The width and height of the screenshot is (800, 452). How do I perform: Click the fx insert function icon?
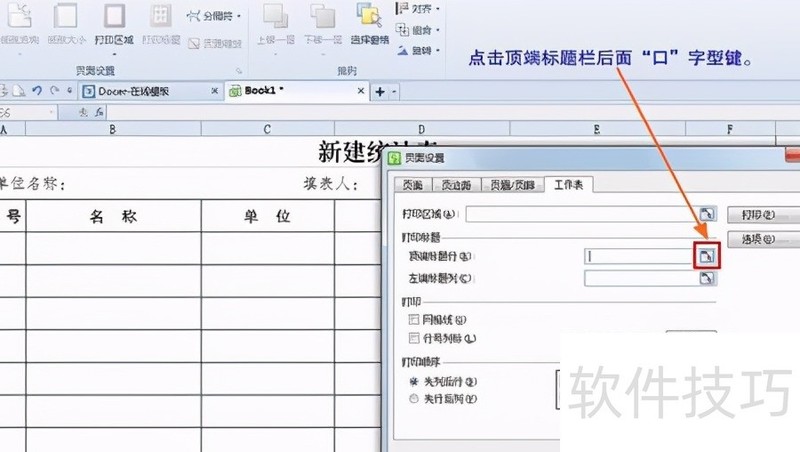pyautogui.click(x=99, y=112)
